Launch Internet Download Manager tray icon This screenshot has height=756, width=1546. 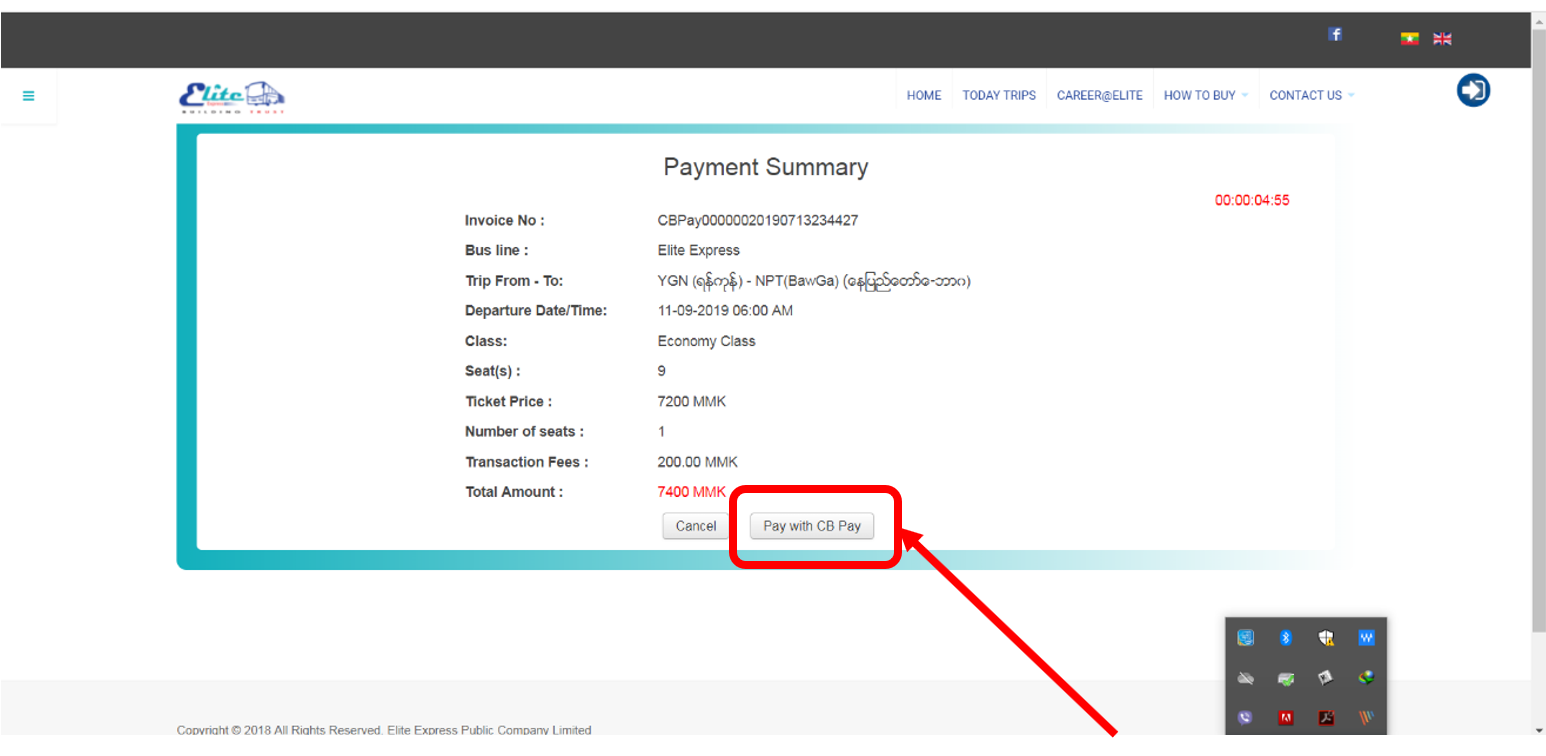tap(1366, 678)
